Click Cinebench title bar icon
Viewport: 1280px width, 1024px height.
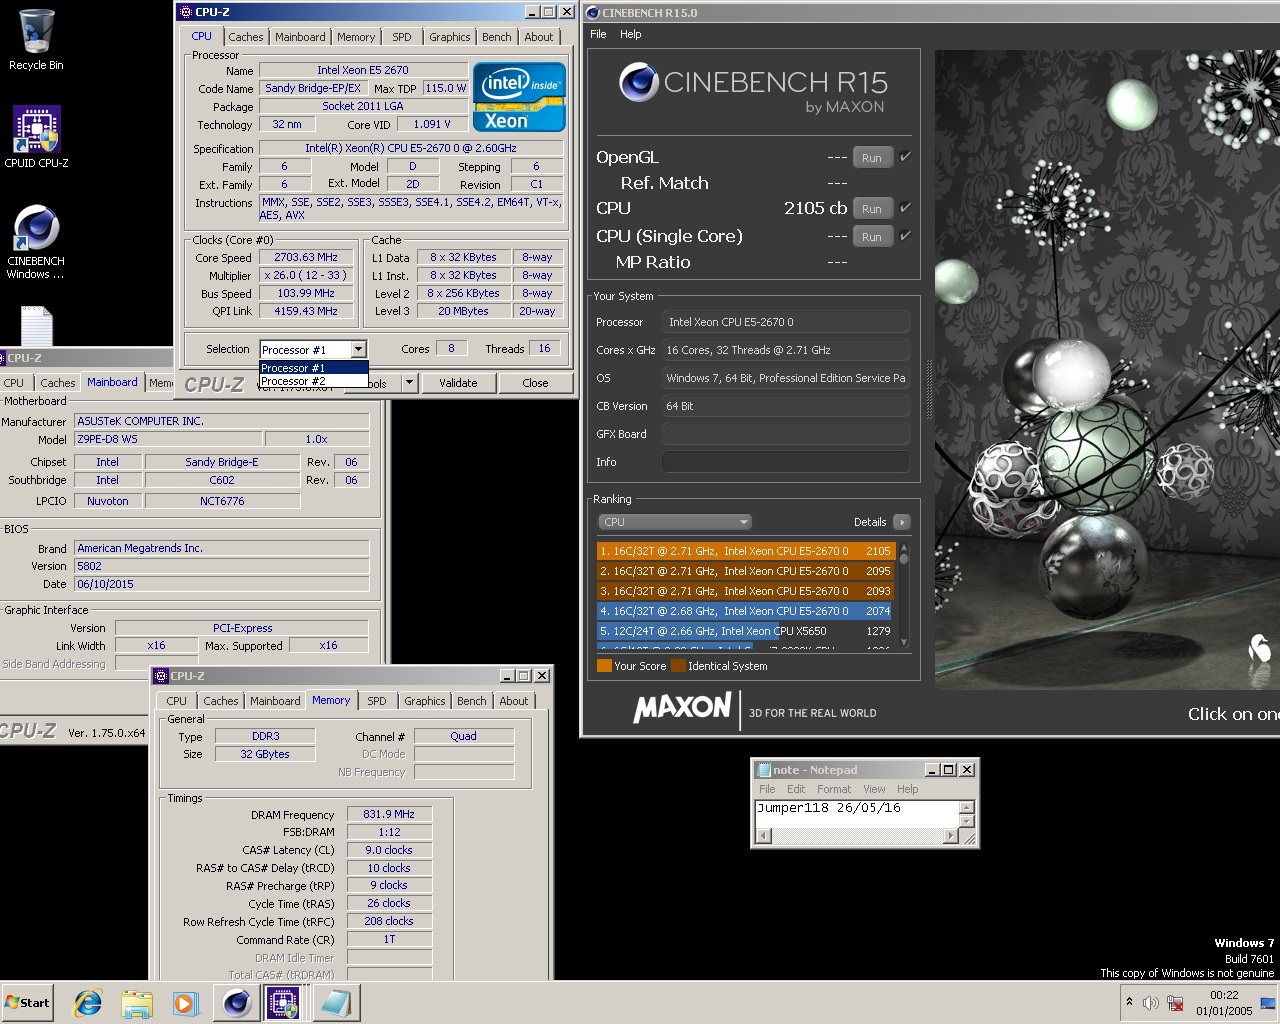point(592,12)
